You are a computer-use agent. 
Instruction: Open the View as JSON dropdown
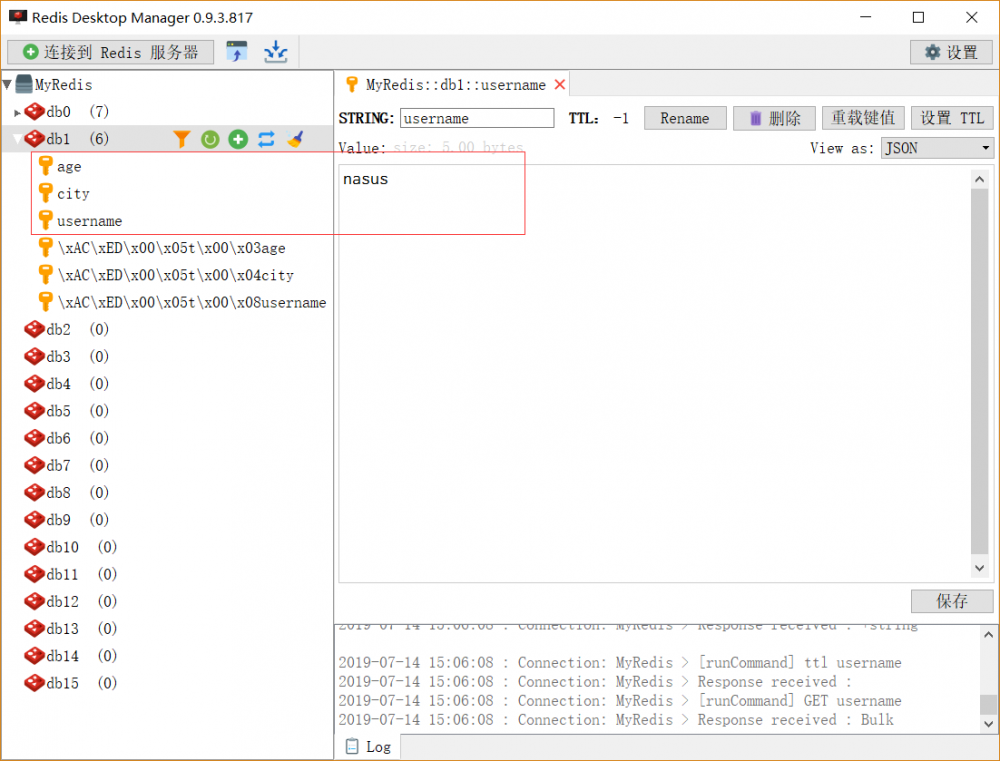[936, 147]
